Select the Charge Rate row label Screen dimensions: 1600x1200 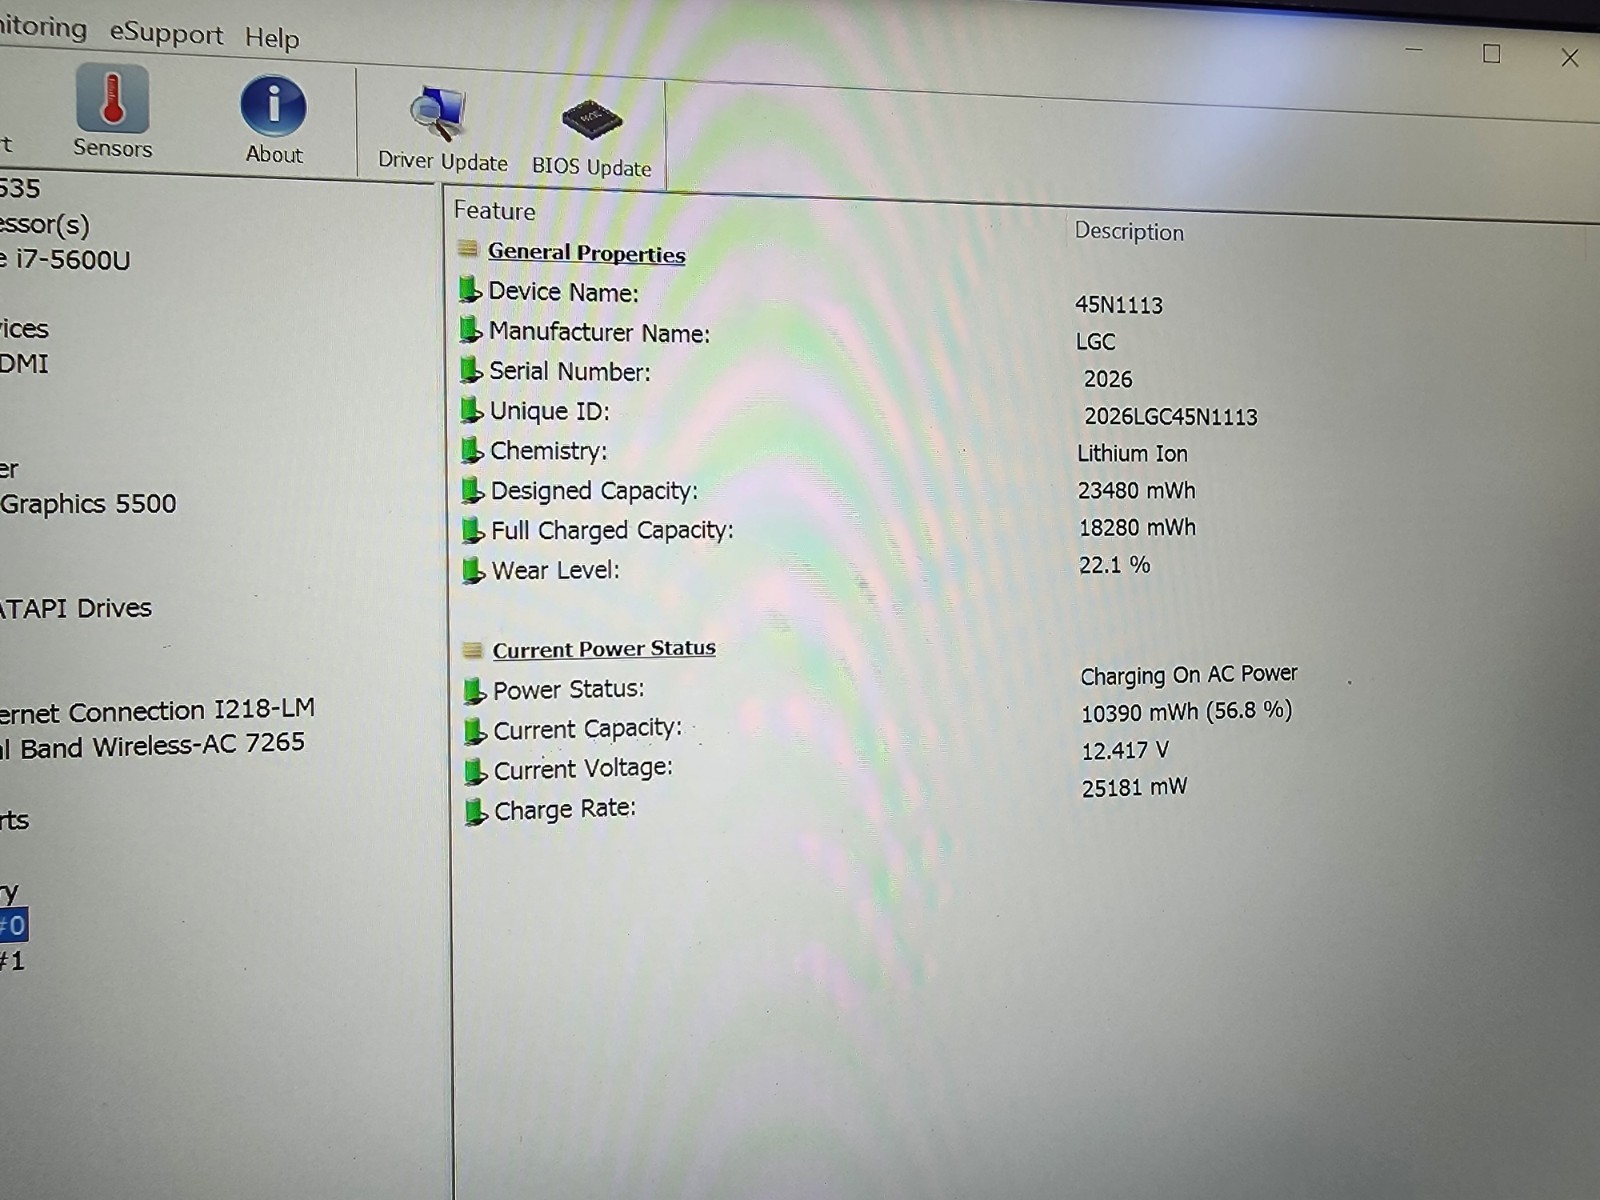pyautogui.click(x=564, y=809)
